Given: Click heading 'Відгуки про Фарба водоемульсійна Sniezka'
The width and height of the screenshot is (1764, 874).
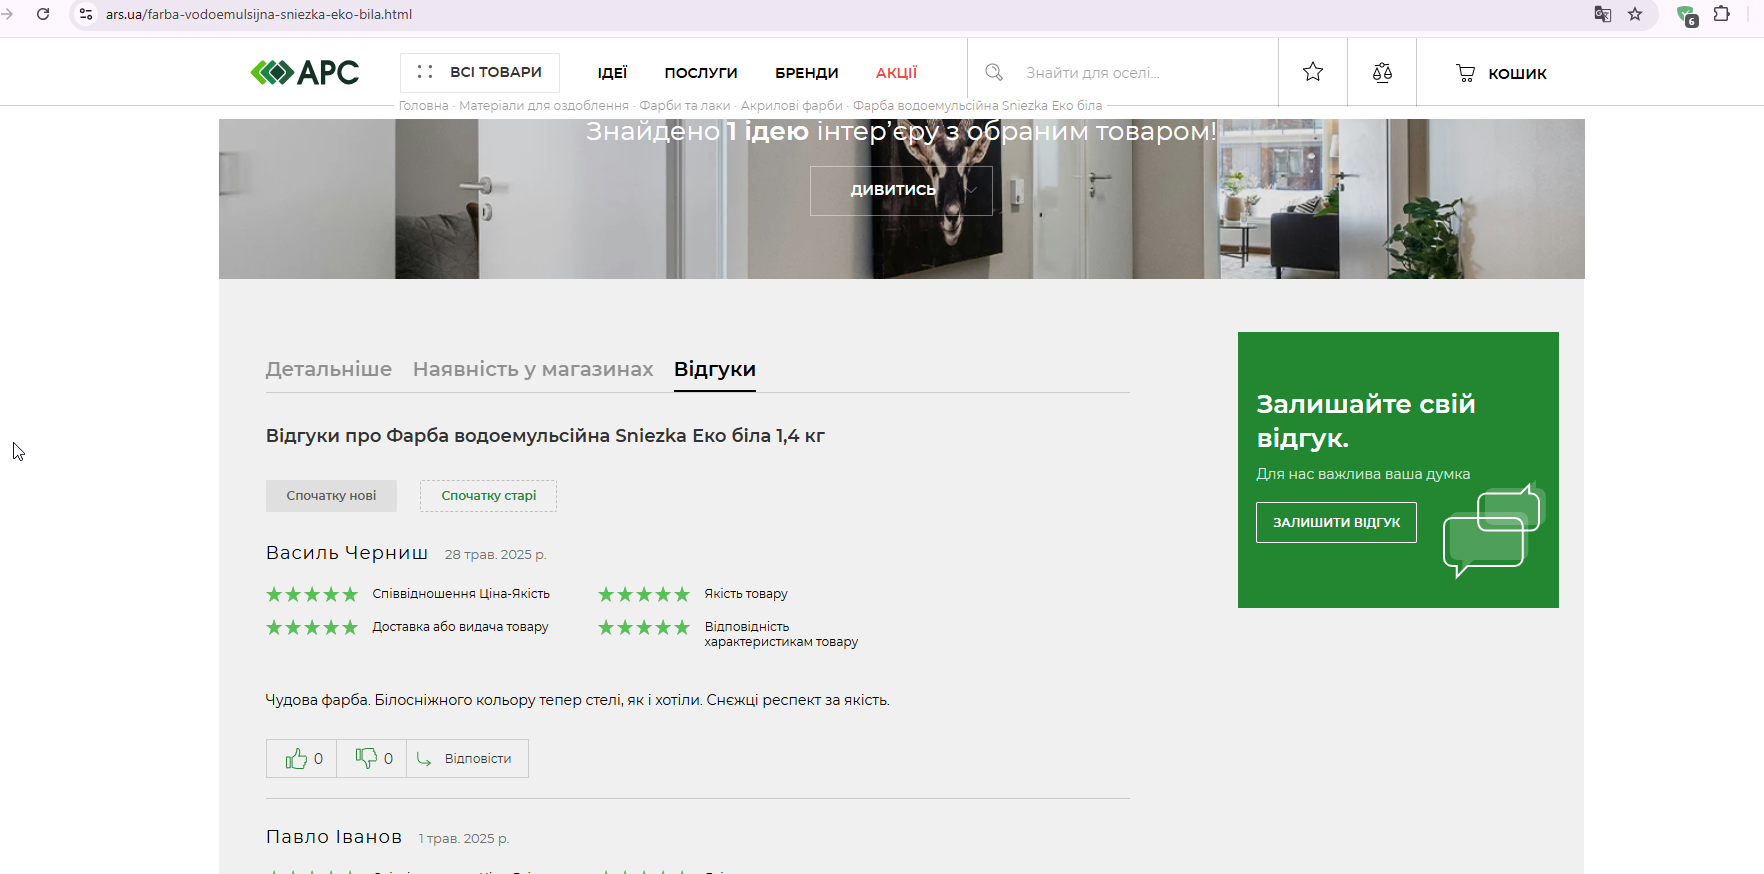Looking at the screenshot, I should point(545,436).
